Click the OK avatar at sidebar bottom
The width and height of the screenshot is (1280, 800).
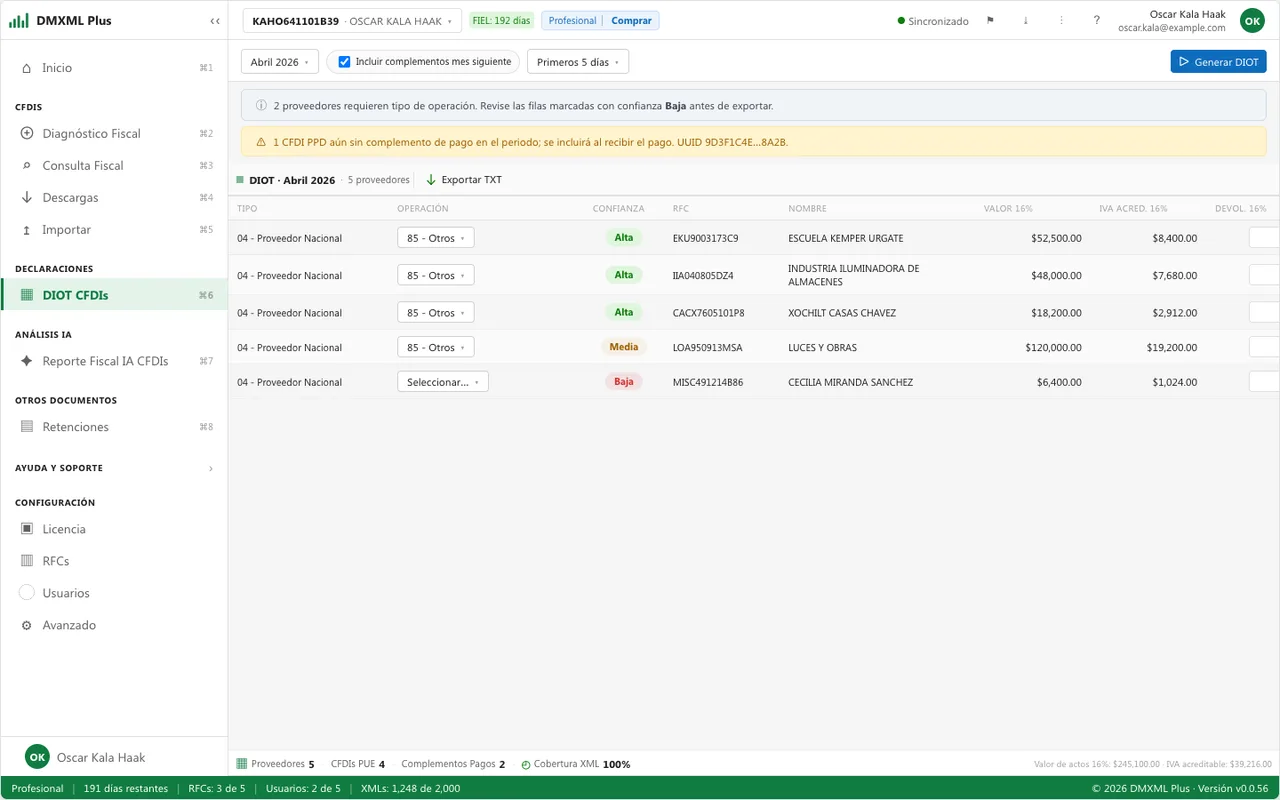(x=37, y=758)
